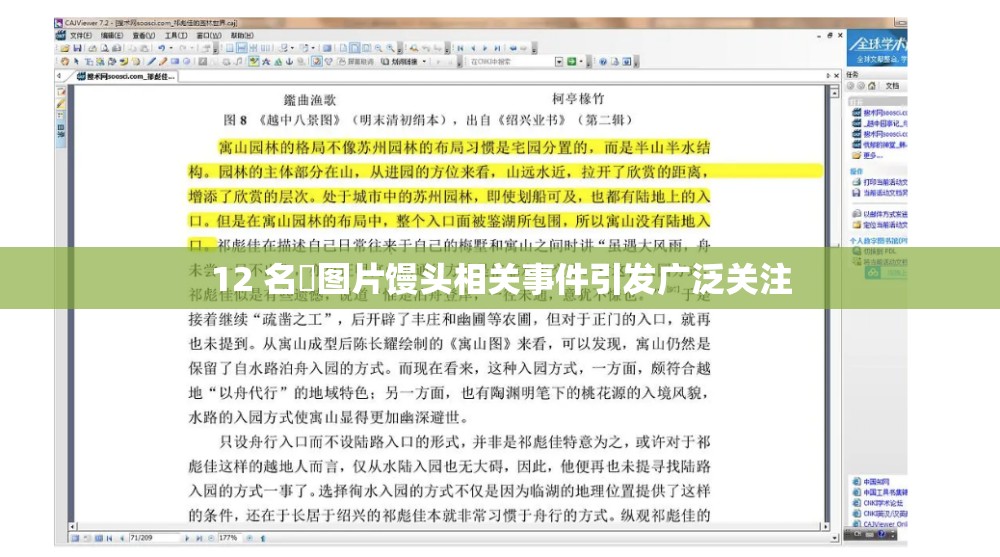
Task: Click horizontal scrollbar right arrow of document
Action: pos(825,526)
